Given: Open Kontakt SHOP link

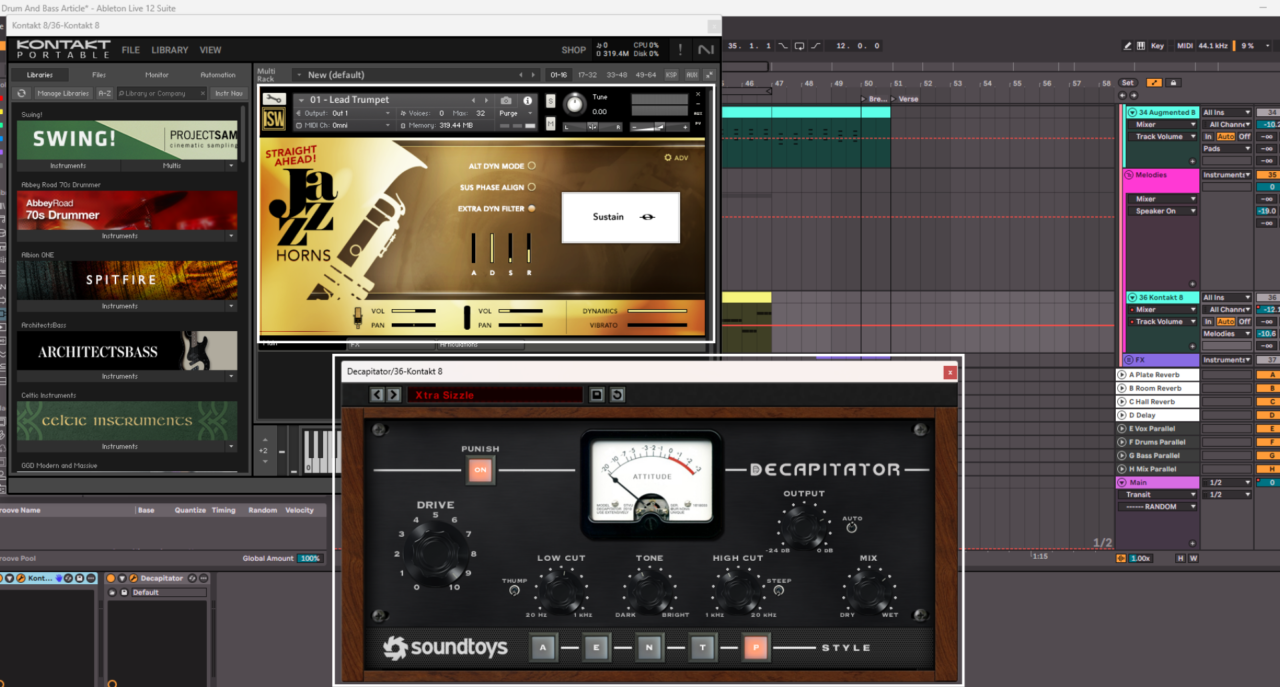Looking at the screenshot, I should point(574,50).
